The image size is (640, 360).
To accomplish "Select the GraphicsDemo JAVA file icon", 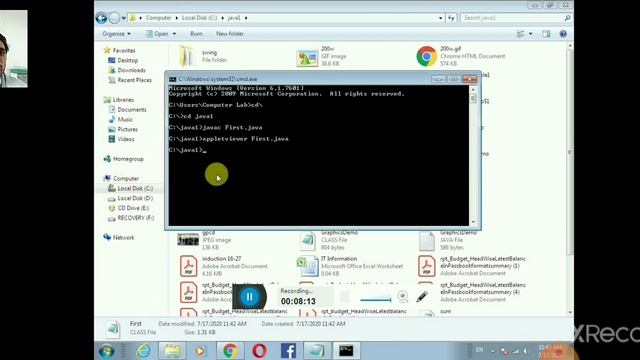I will coord(427,241).
